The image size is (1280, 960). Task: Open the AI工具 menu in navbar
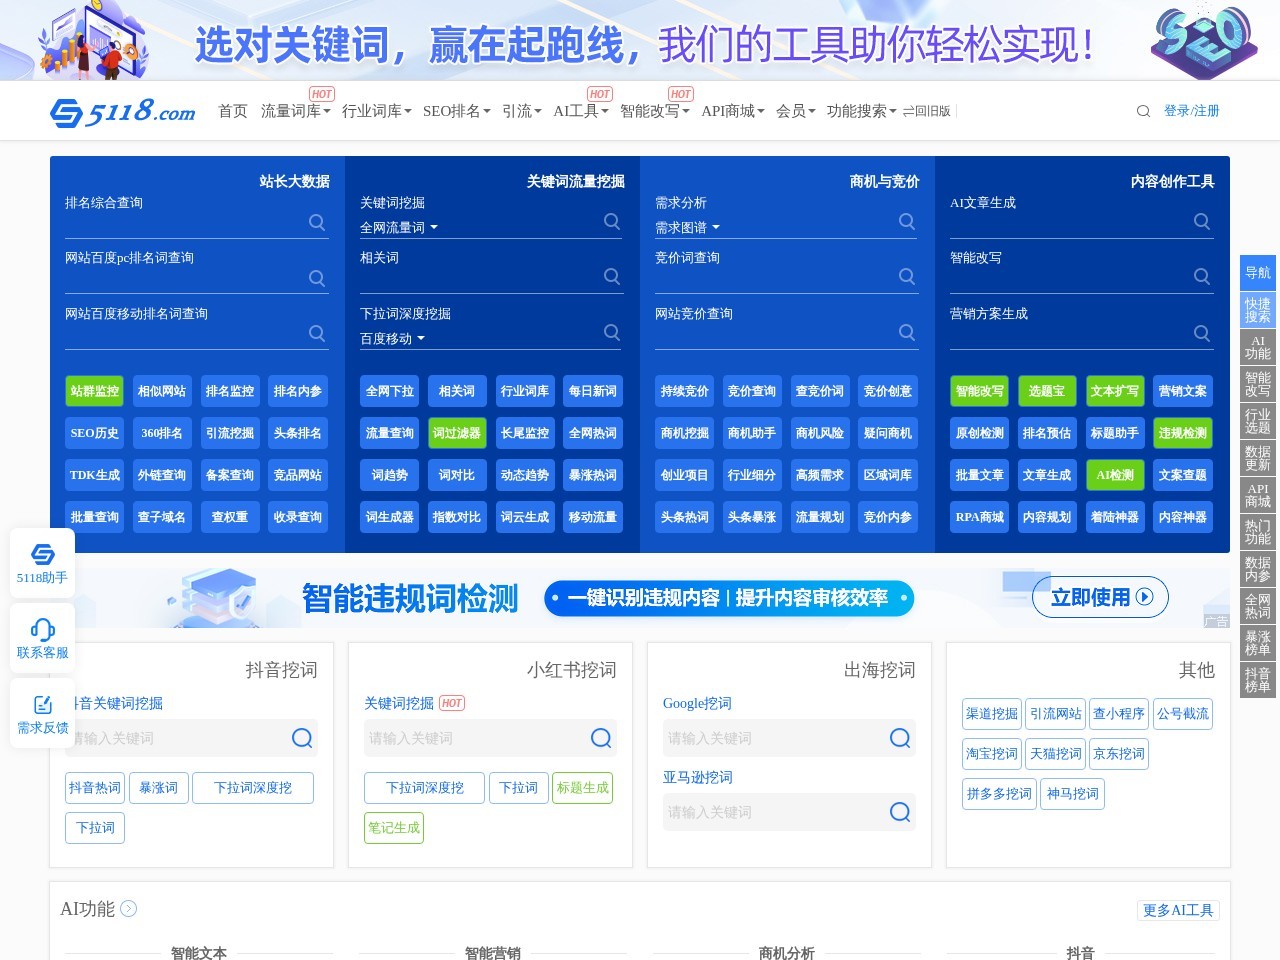click(x=580, y=111)
